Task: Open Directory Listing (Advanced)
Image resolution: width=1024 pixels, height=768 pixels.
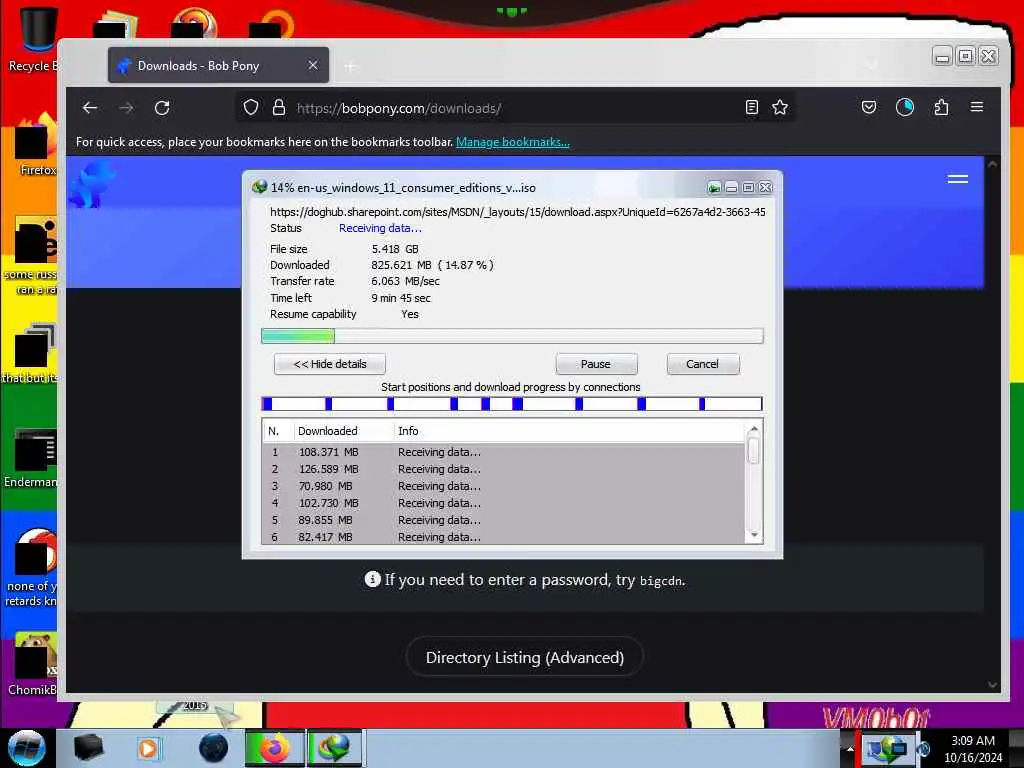Action: (x=525, y=657)
